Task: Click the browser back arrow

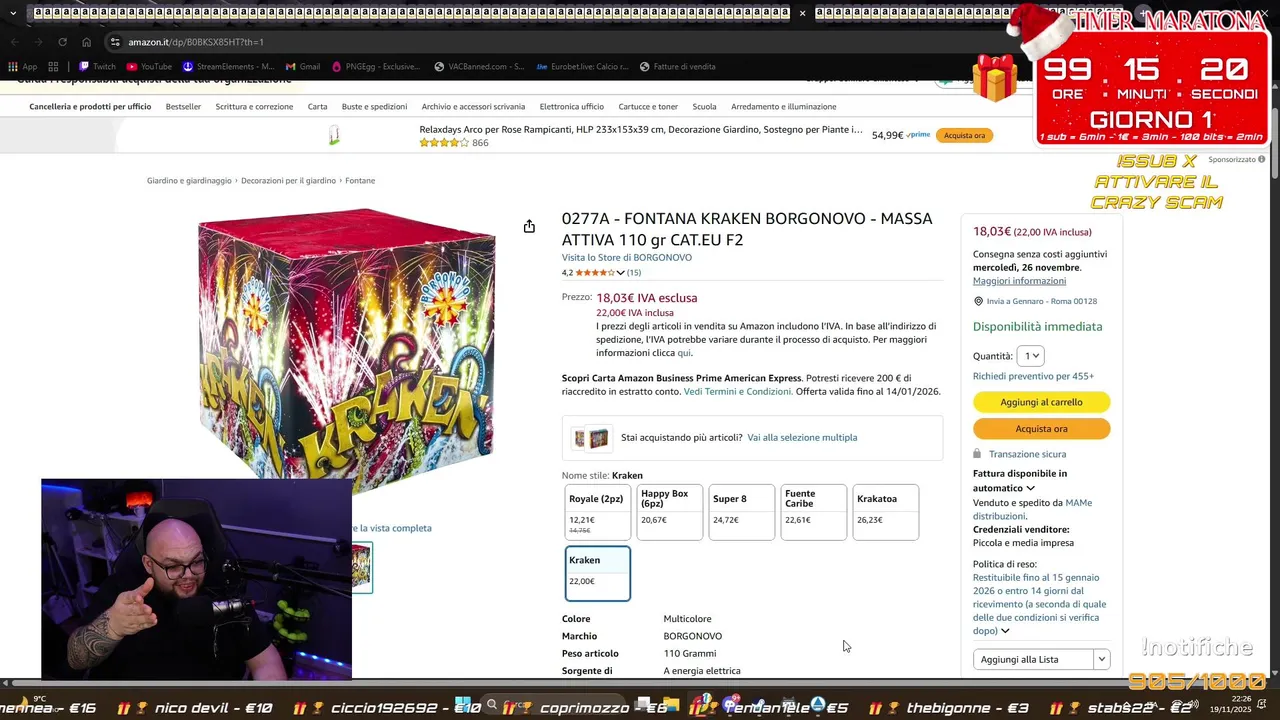Action: click(14, 42)
